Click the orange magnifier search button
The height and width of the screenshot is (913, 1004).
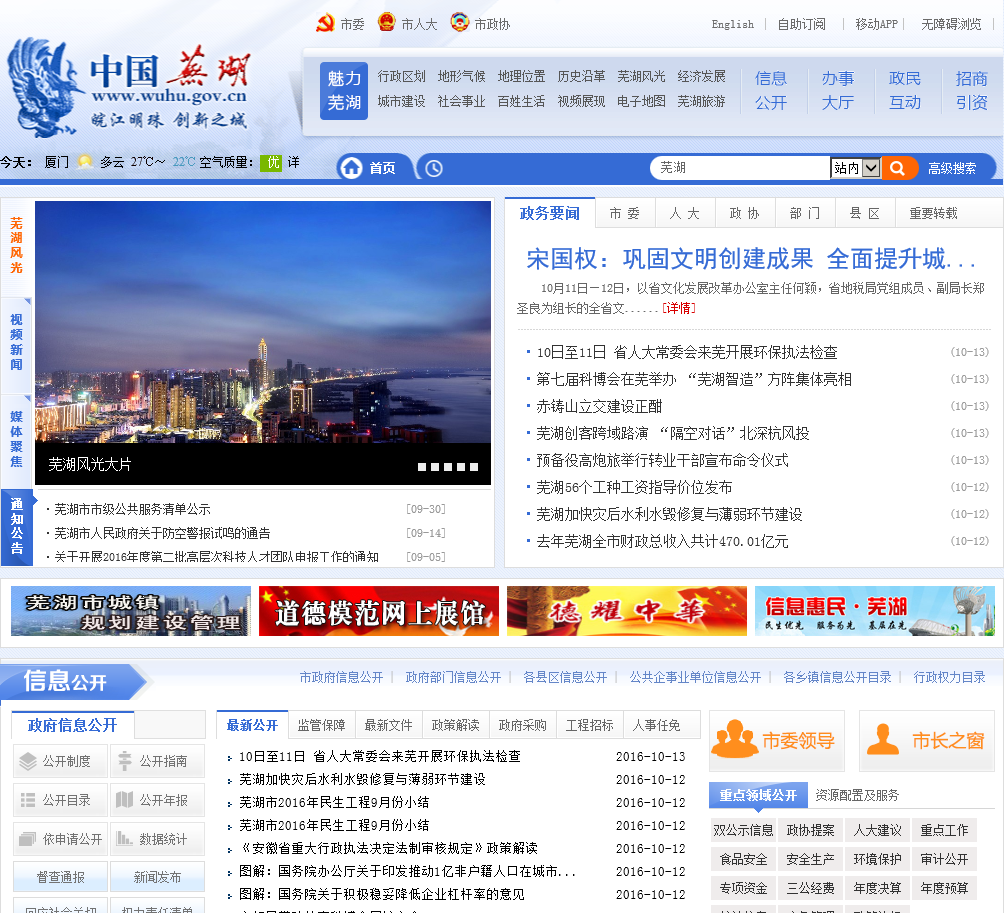897,168
